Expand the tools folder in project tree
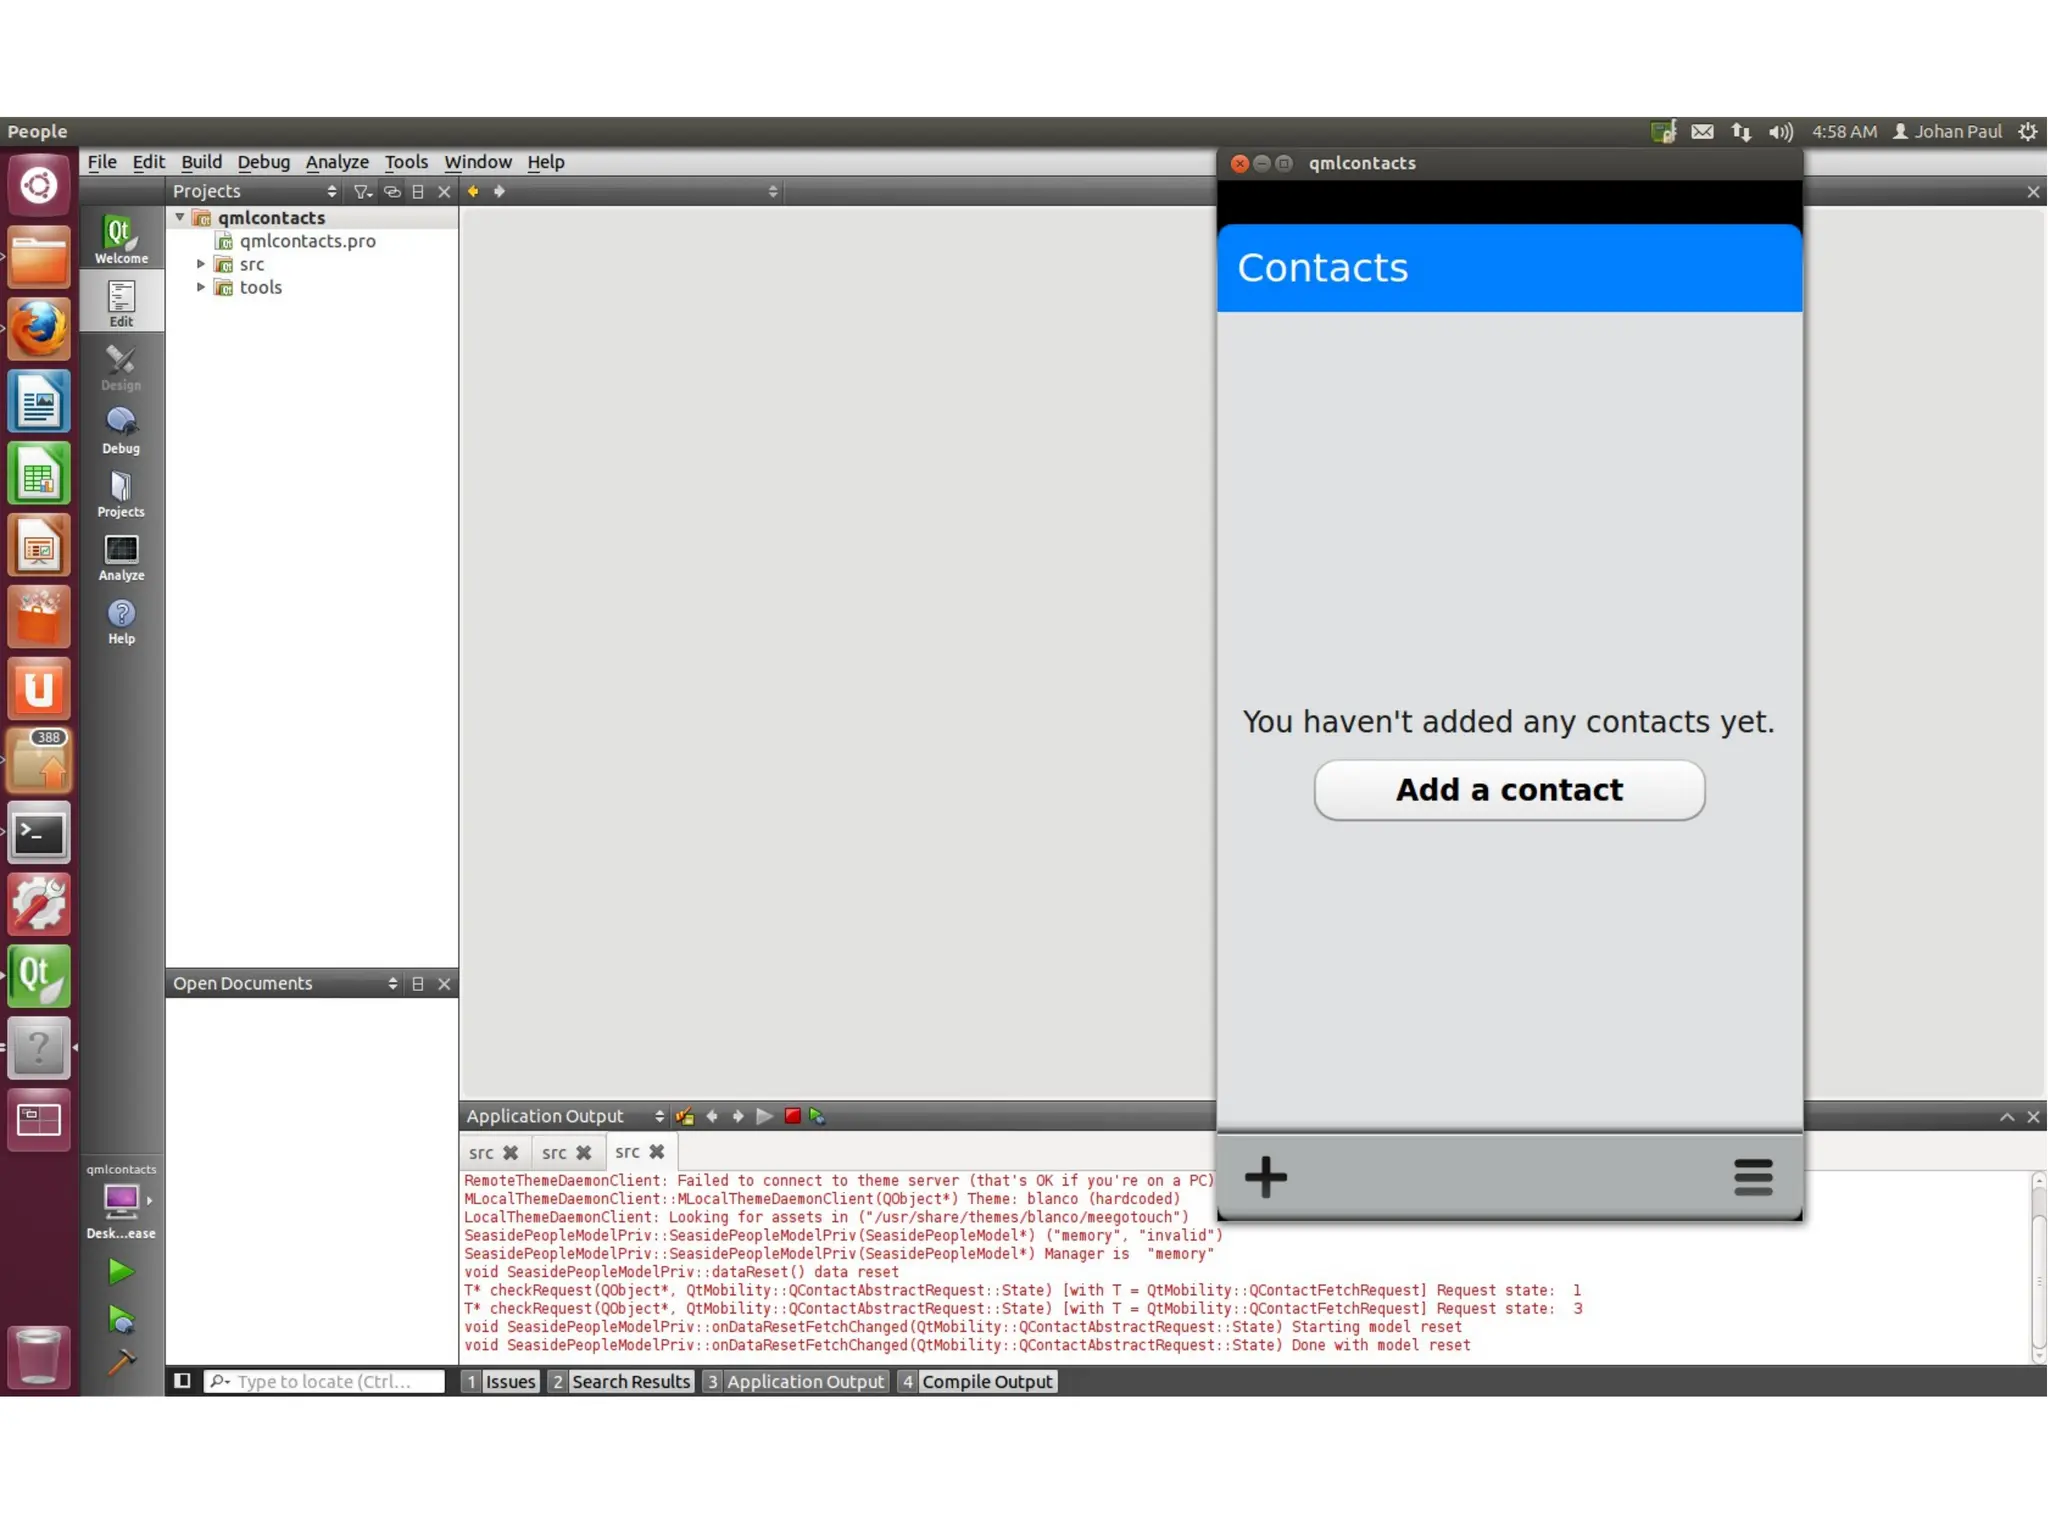 pos(201,287)
